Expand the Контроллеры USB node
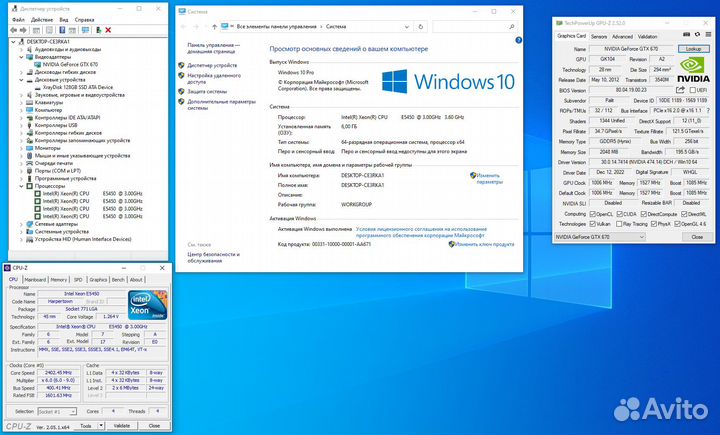 (x=21, y=125)
